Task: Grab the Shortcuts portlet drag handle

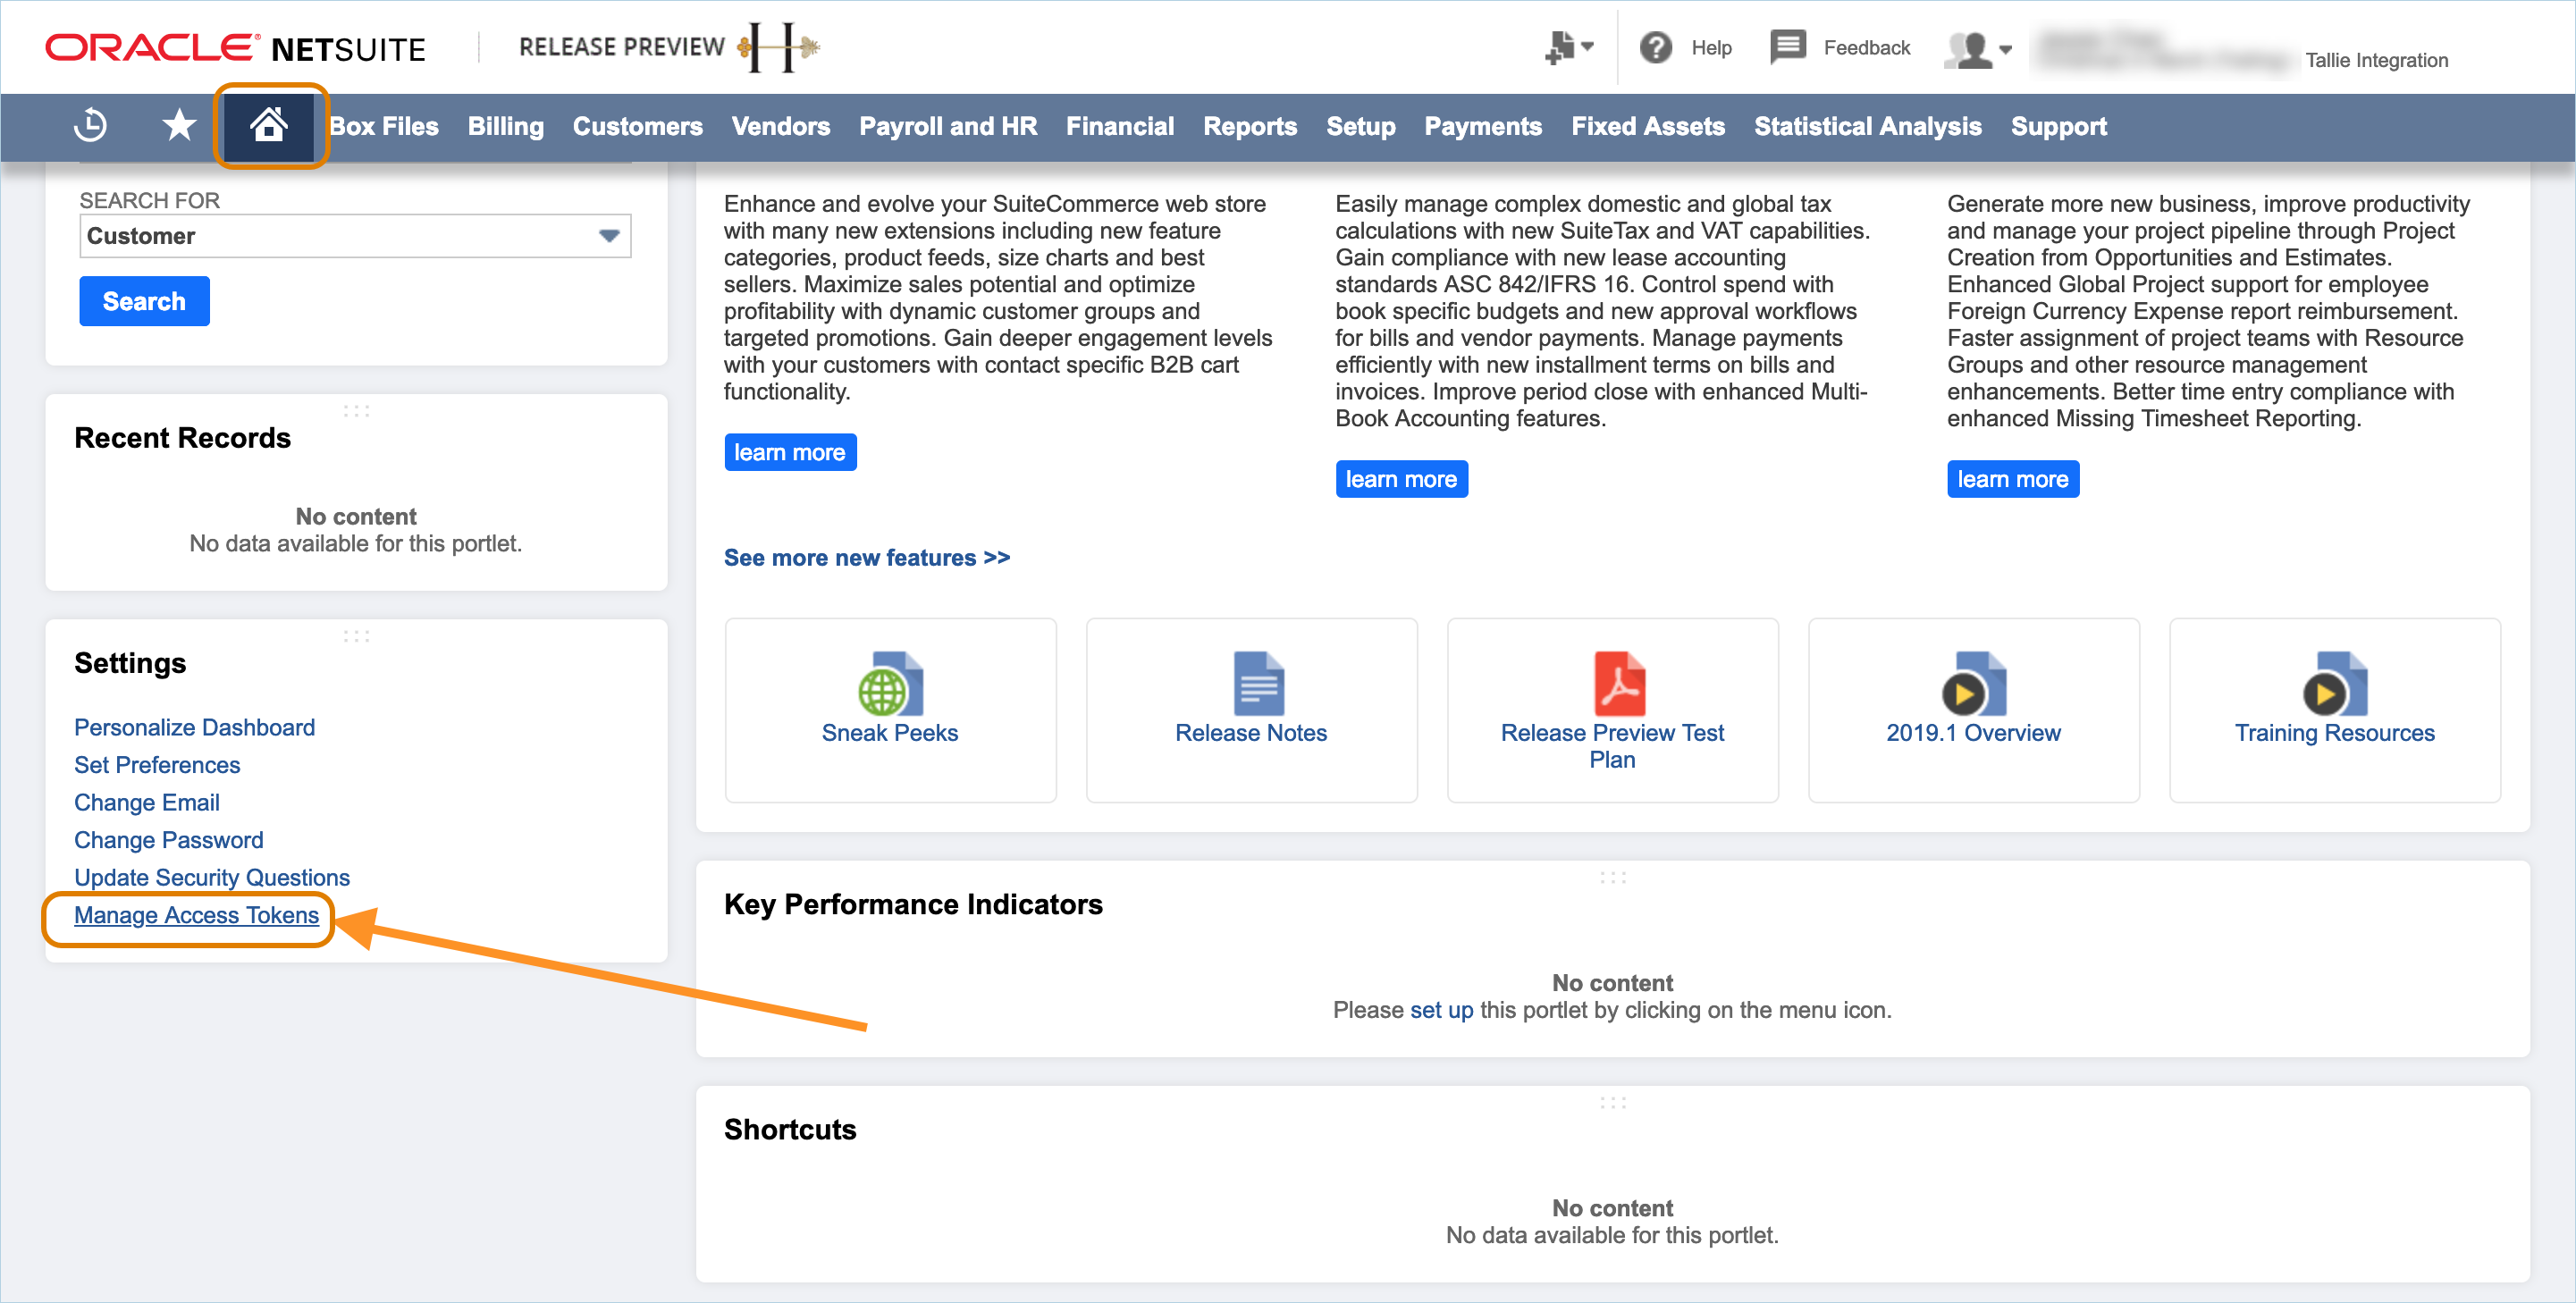Action: [1612, 1103]
